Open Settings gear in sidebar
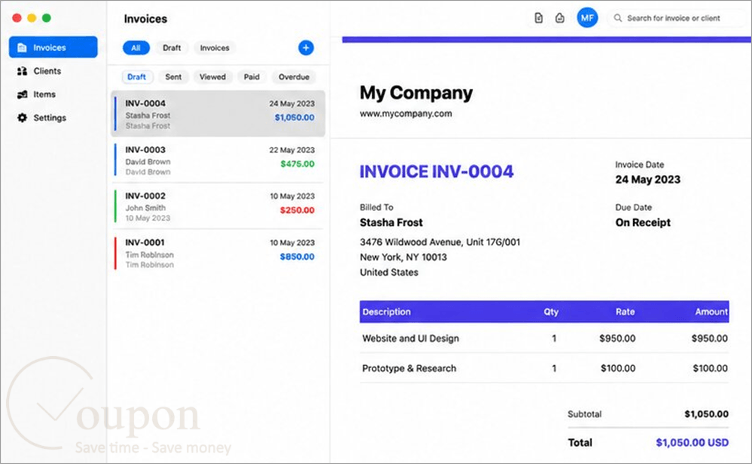The width and height of the screenshot is (752, 464). coord(22,118)
